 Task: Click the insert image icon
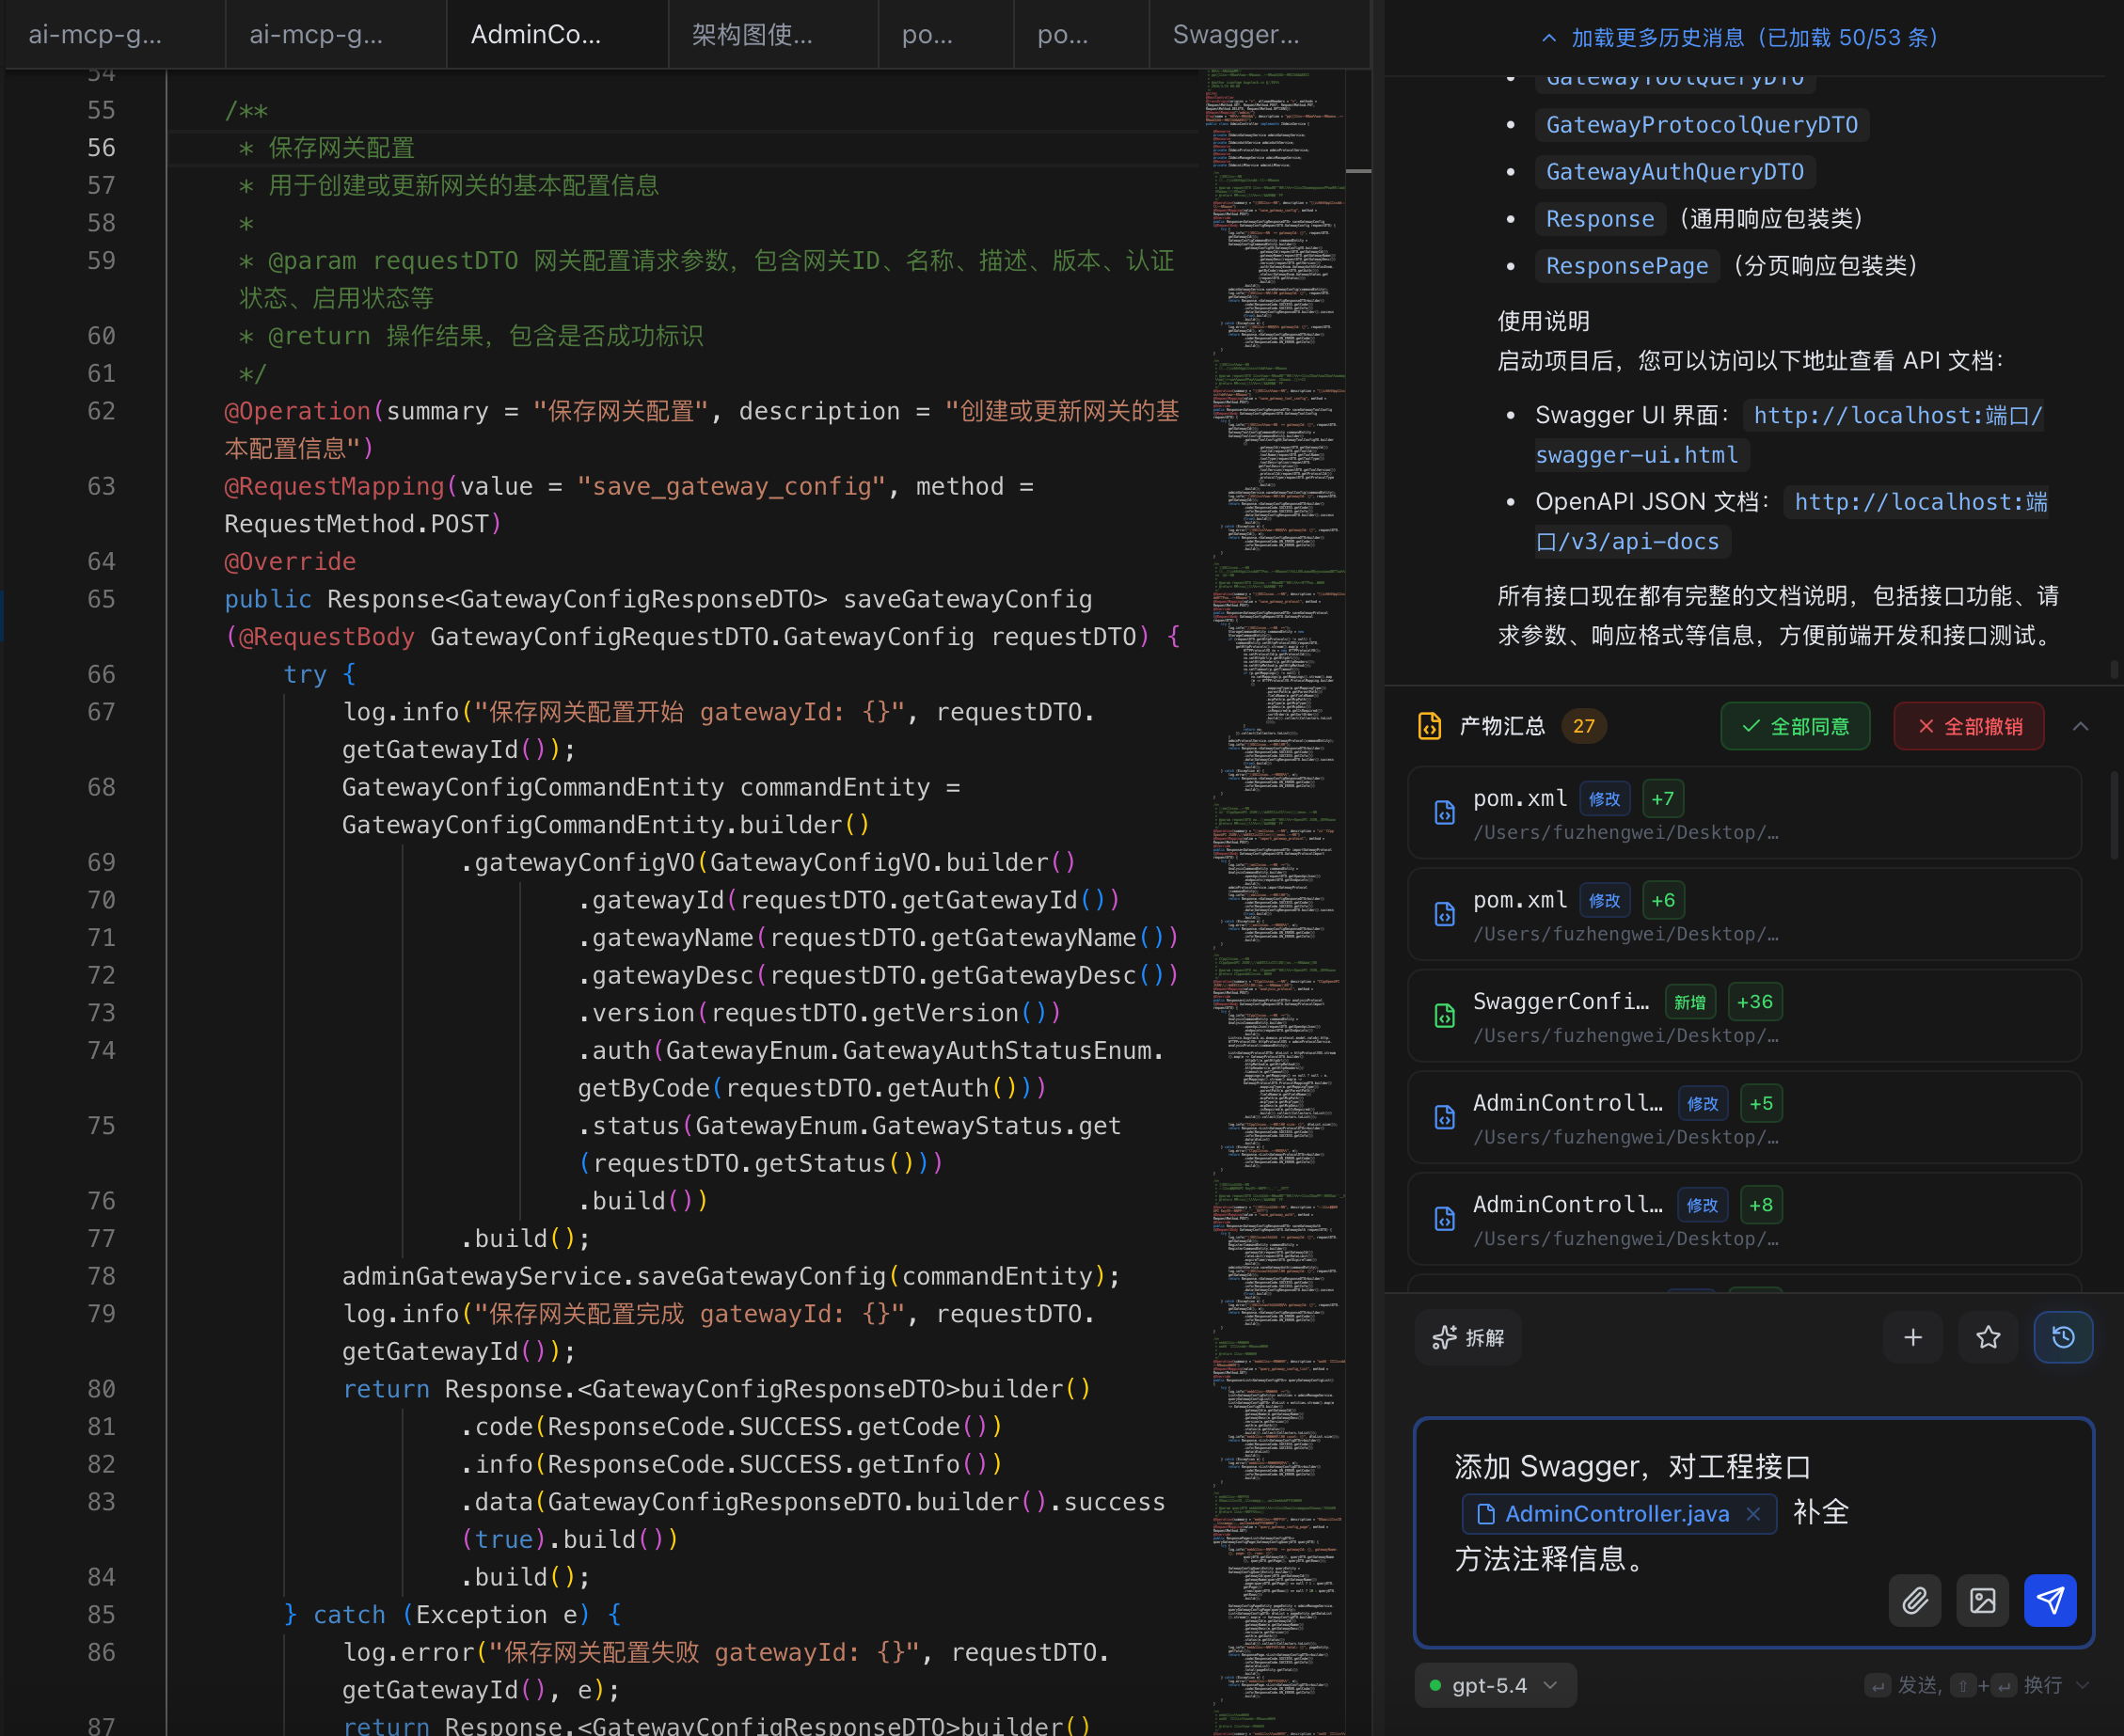pyautogui.click(x=1982, y=1601)
